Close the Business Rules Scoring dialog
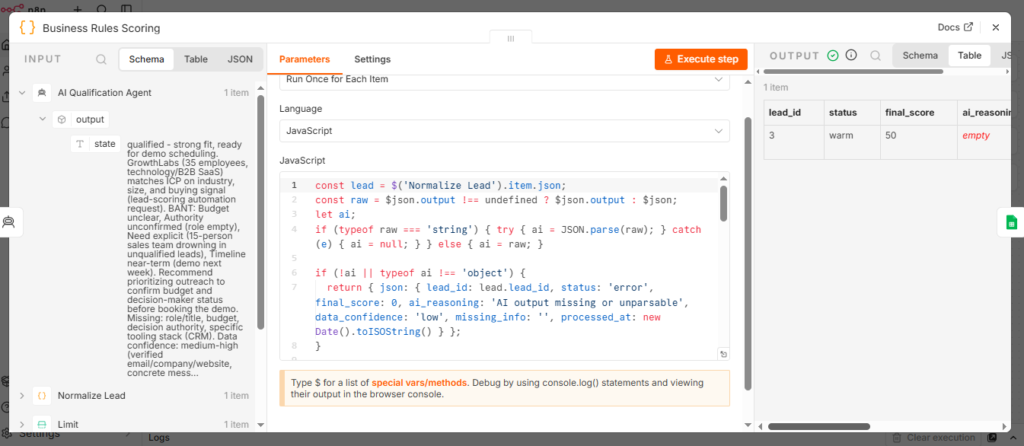The height and width of the screenshot is (446, 1024). coord(995,27)
